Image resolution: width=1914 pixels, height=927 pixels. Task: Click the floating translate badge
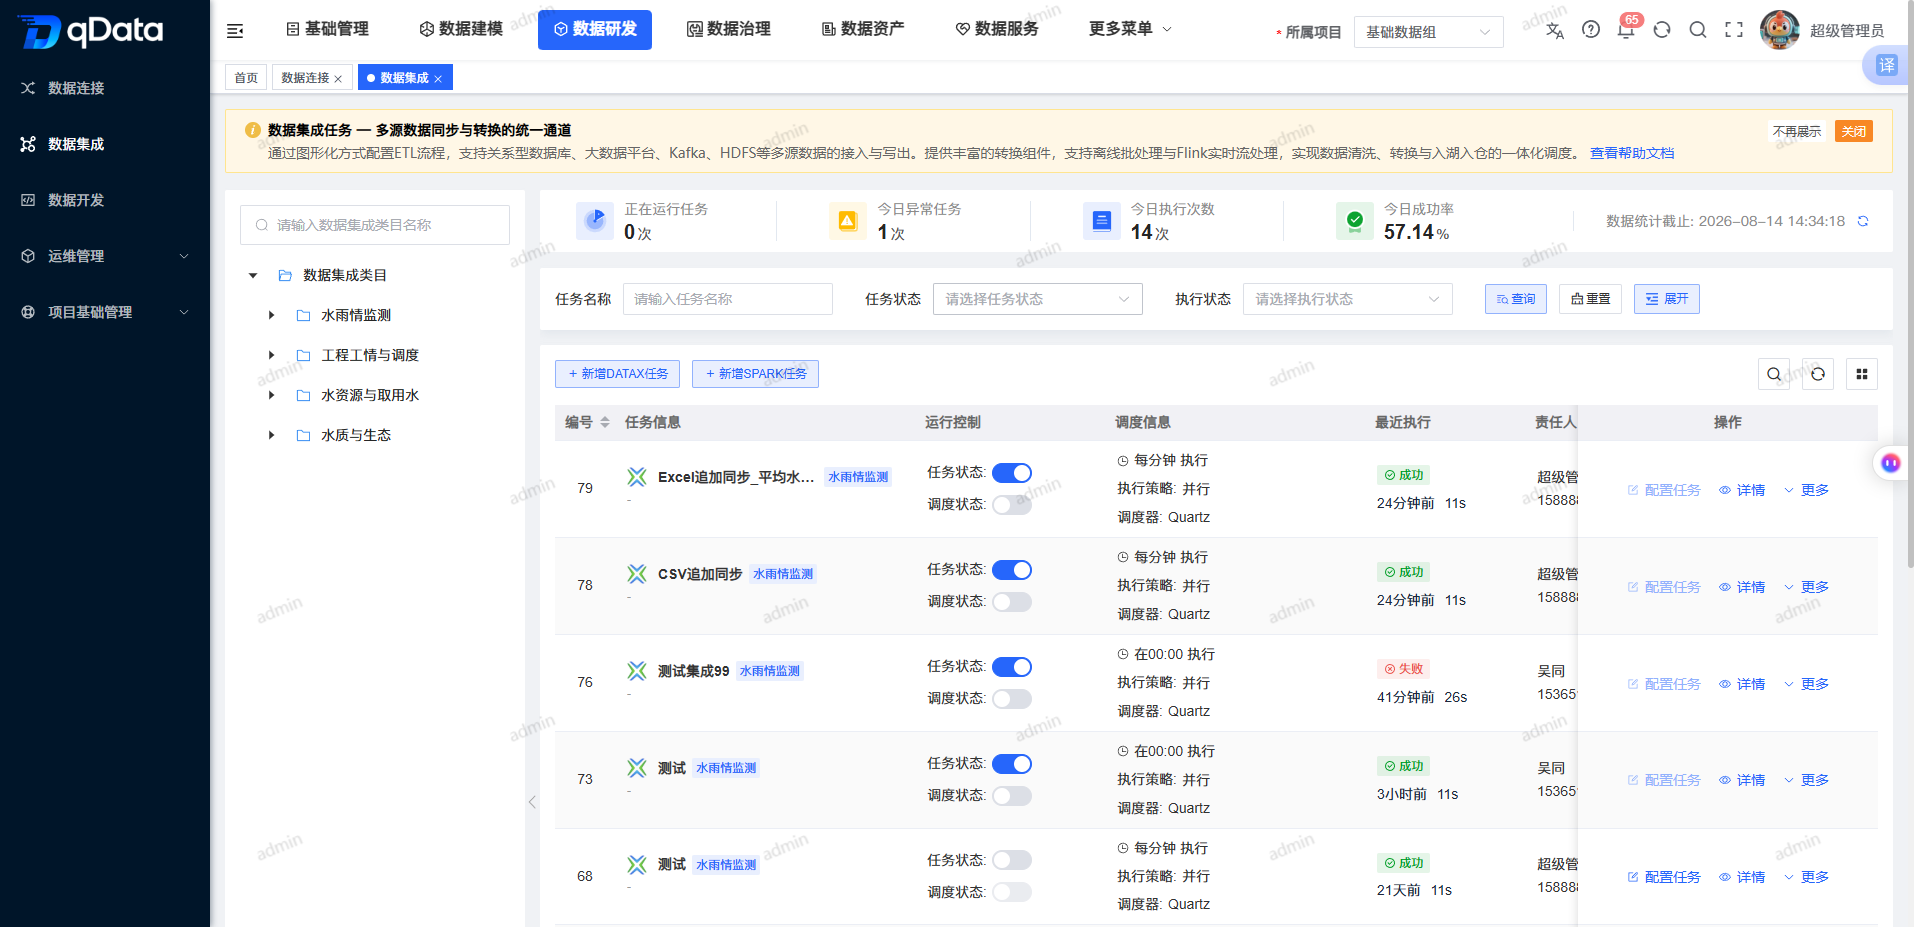click(x=1887, y=66)
